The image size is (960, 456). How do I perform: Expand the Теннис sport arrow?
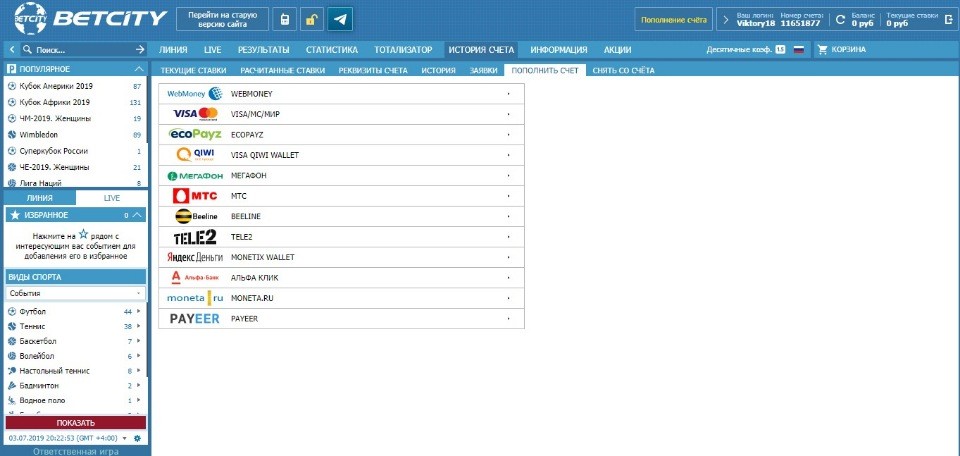pyautogui.click(x=139, y=326)
